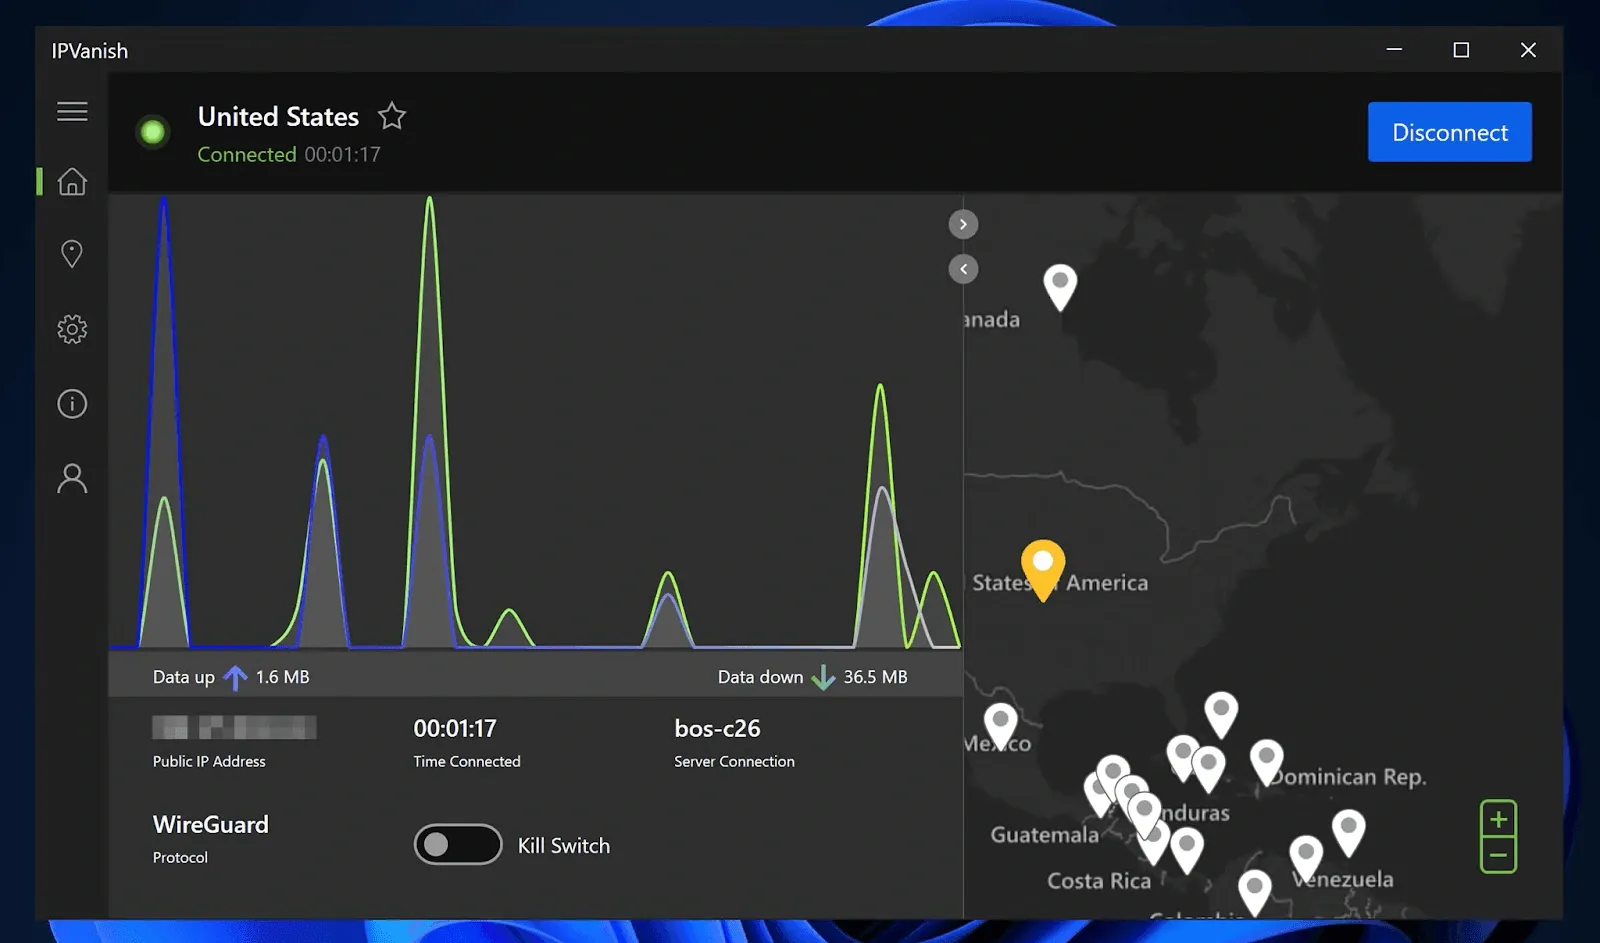Screen dimensions: 1600x943
Task: Click the WireGuard protocol label
Action: (x=211, y=825)
